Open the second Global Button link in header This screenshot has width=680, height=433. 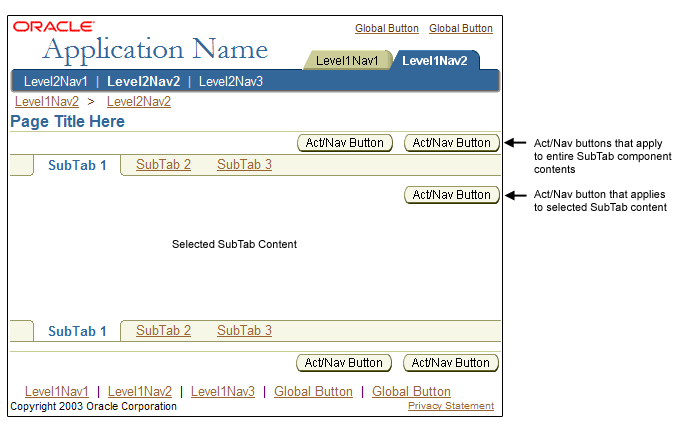pyautogui.click(x=461, y=28)
